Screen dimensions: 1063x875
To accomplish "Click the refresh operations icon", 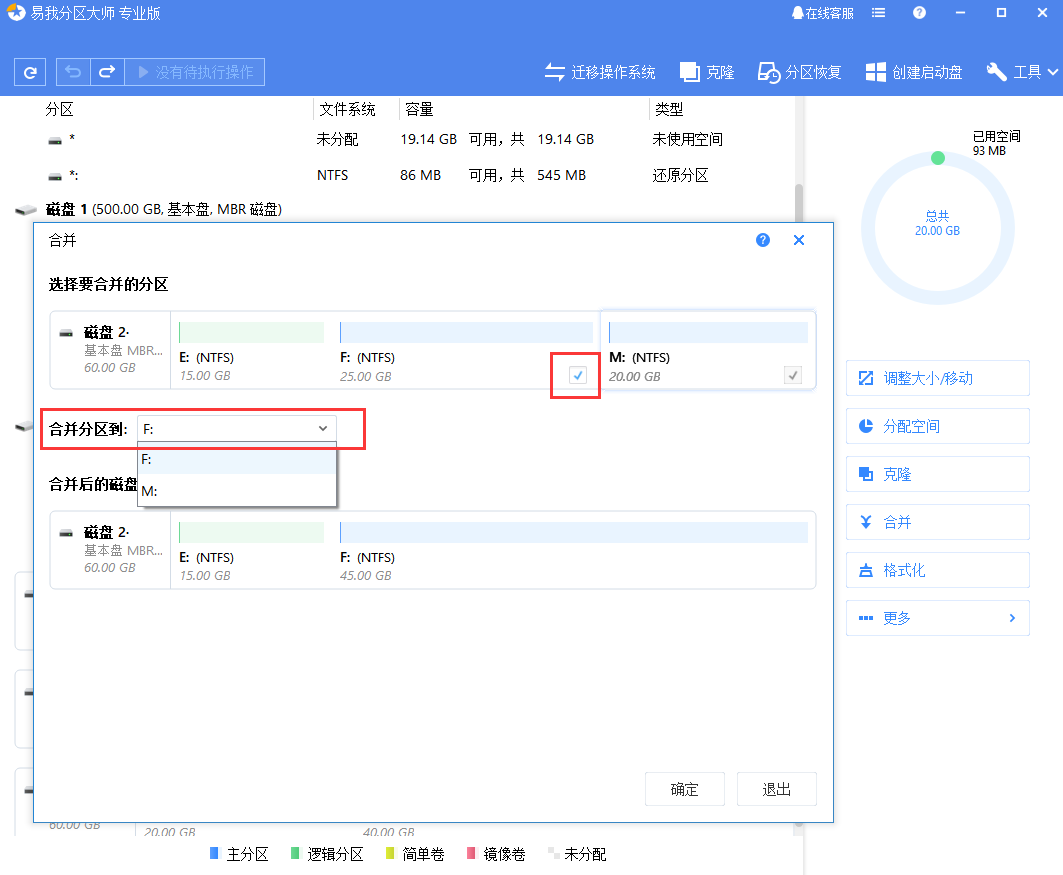I will 29,71.
